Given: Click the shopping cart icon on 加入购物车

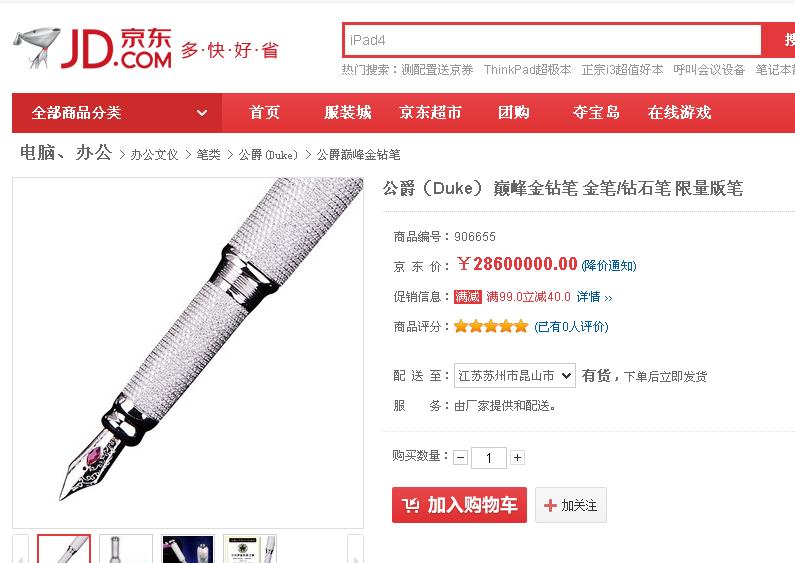Looking at the screenshot, I should point(411,505).
